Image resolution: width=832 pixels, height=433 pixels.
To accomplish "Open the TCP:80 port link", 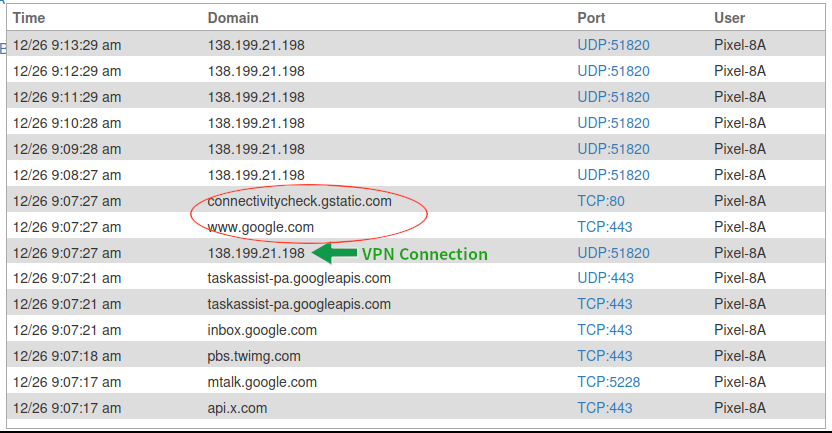I will [x=600, y=201].
